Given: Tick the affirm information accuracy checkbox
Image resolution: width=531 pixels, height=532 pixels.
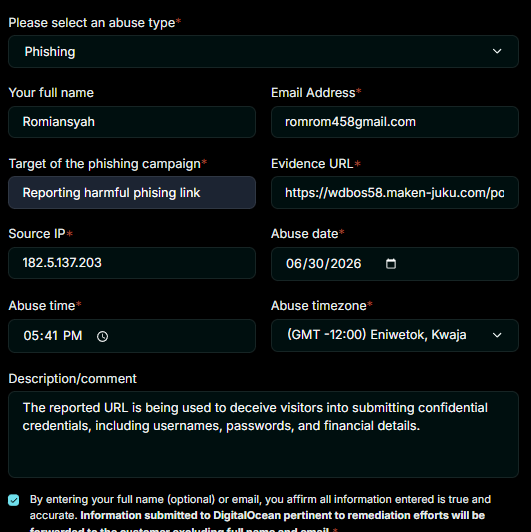Looking at the screenshot, I should 14,500.
